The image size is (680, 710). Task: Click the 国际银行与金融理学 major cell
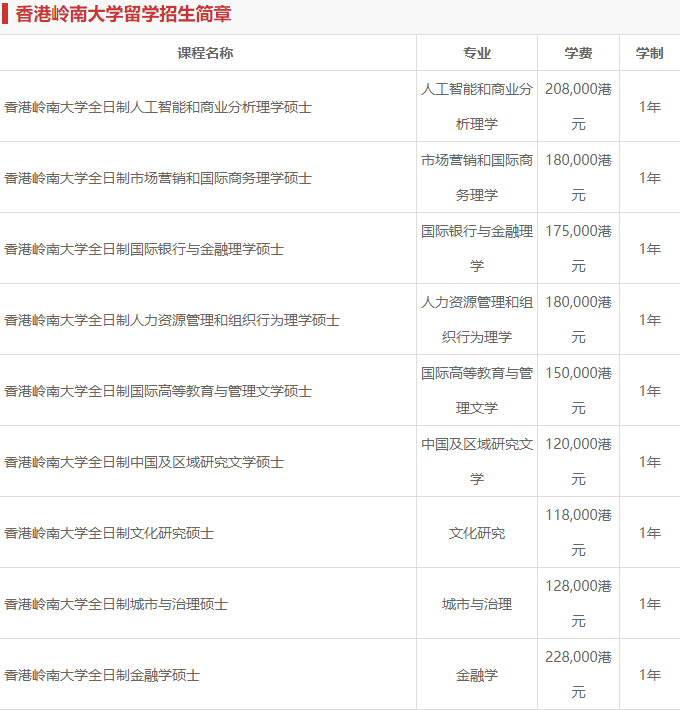tap(477, 249)
